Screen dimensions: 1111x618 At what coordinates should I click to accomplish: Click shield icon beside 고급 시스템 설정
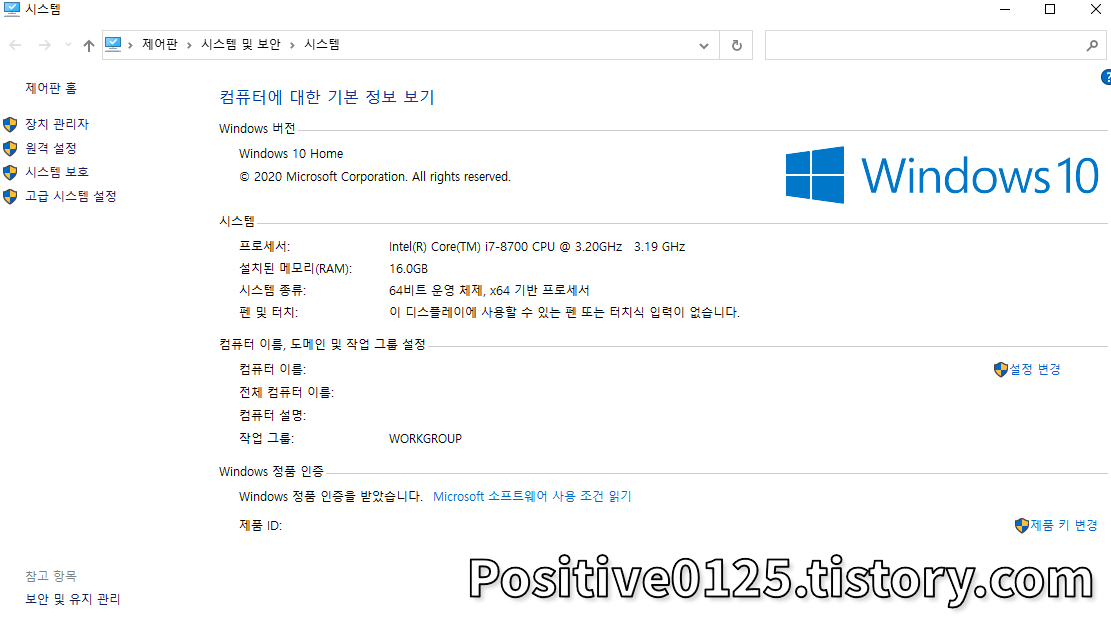coord(10,196)
